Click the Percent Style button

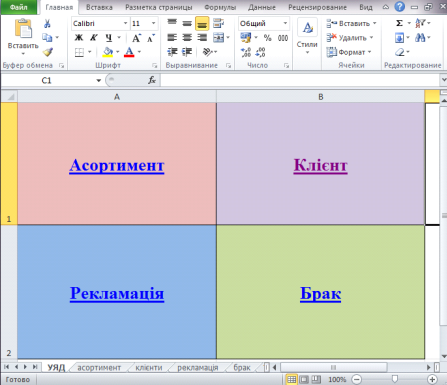click(267, 38)
